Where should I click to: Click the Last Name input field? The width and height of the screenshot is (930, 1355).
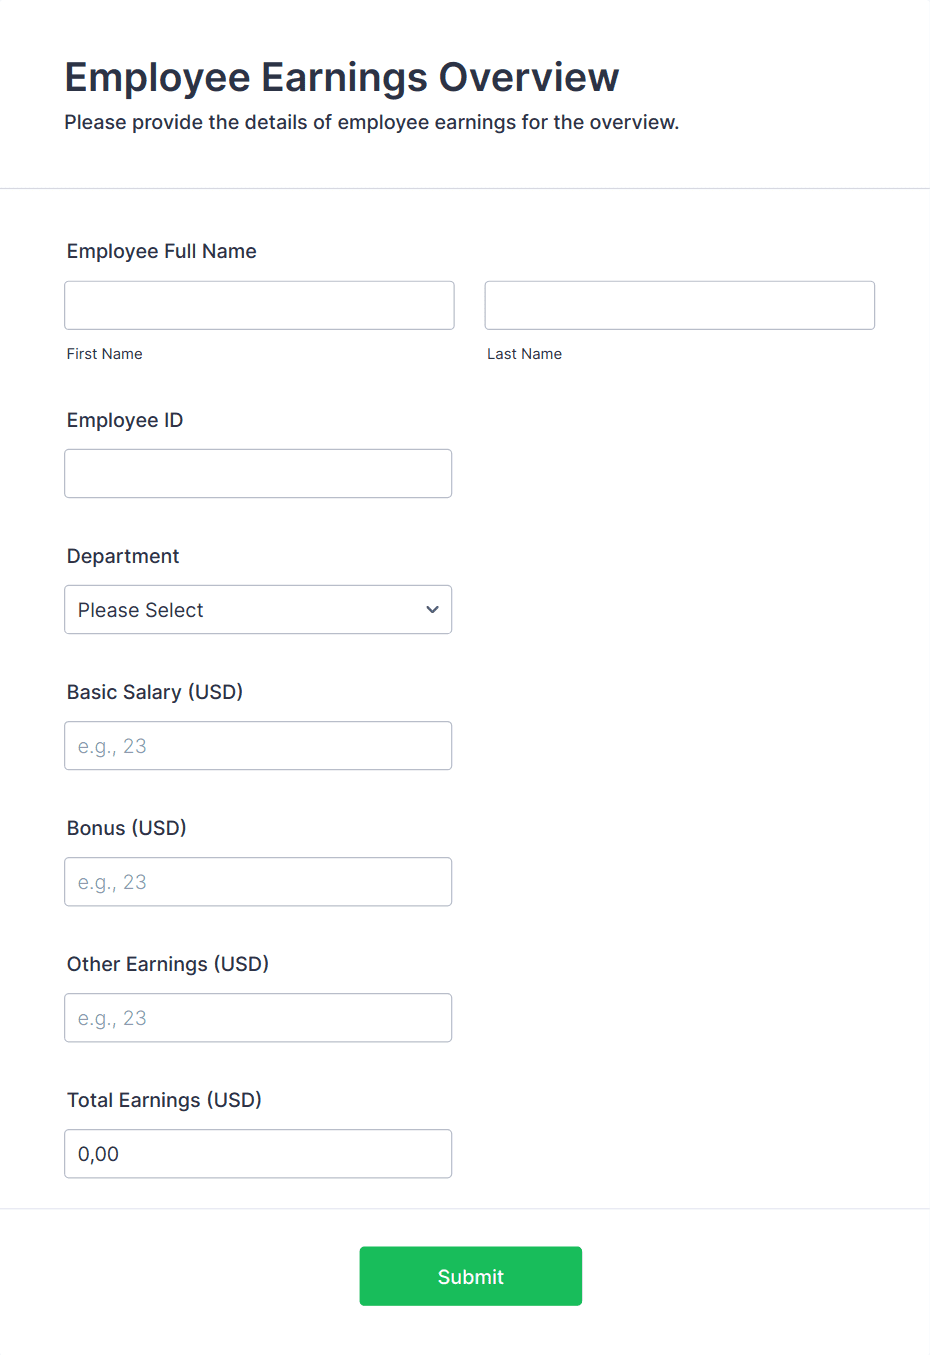679,305
